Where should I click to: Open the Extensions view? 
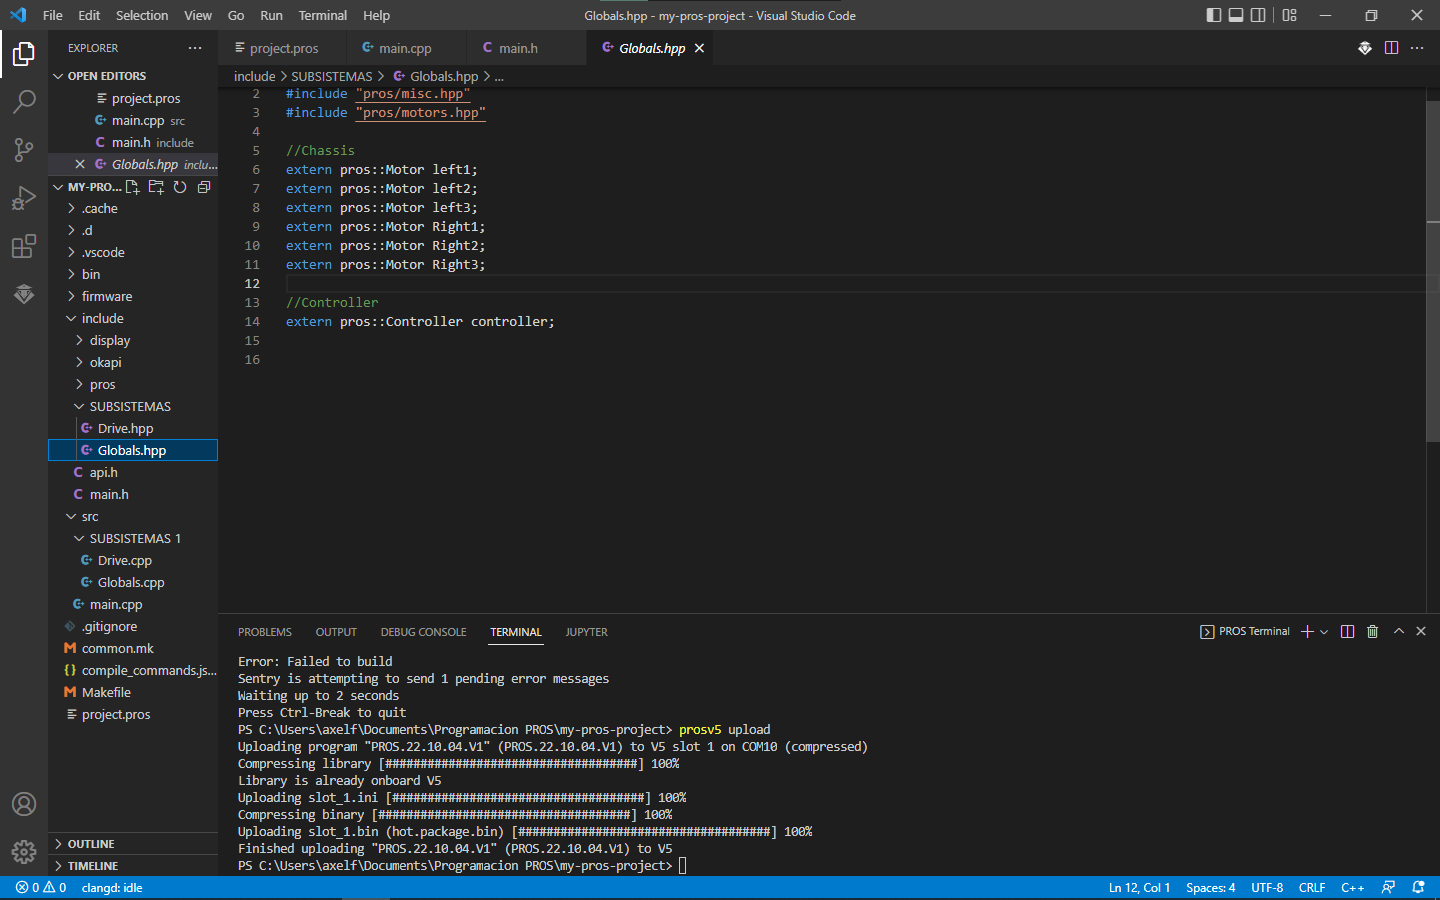coord(24,245)
